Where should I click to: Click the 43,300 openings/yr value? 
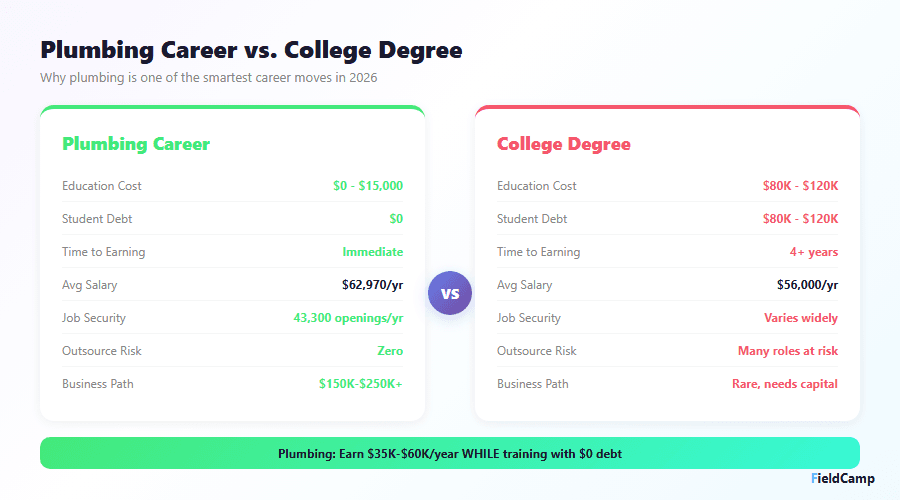[x=348, y=318]
